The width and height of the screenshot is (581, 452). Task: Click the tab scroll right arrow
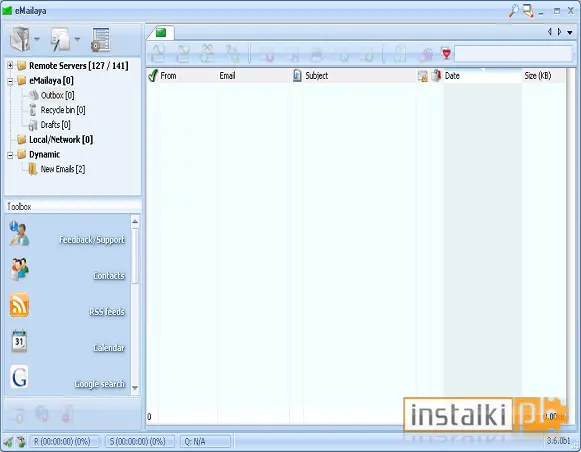(560, 32)
